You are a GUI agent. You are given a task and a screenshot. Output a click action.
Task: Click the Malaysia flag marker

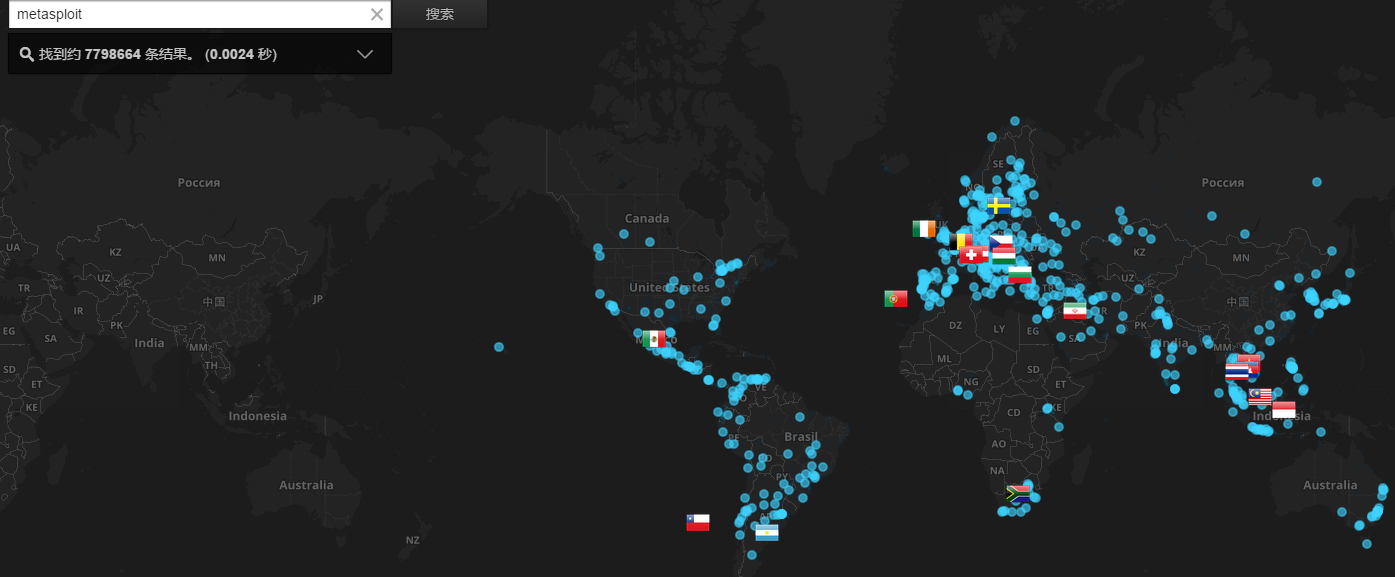coord(1260,397)
